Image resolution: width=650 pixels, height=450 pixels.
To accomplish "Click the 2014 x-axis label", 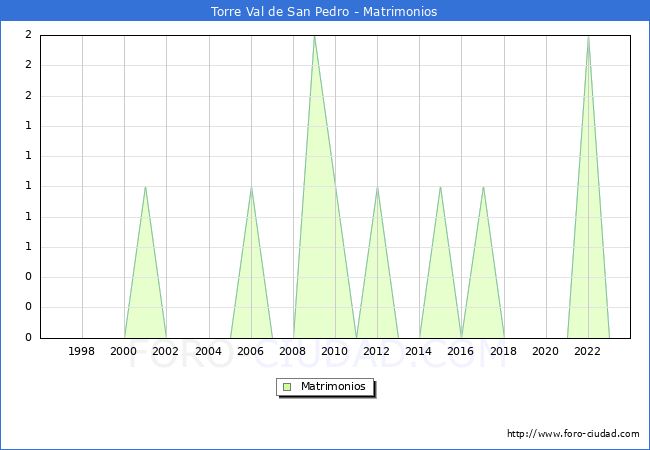I will (x=419, y=351).
